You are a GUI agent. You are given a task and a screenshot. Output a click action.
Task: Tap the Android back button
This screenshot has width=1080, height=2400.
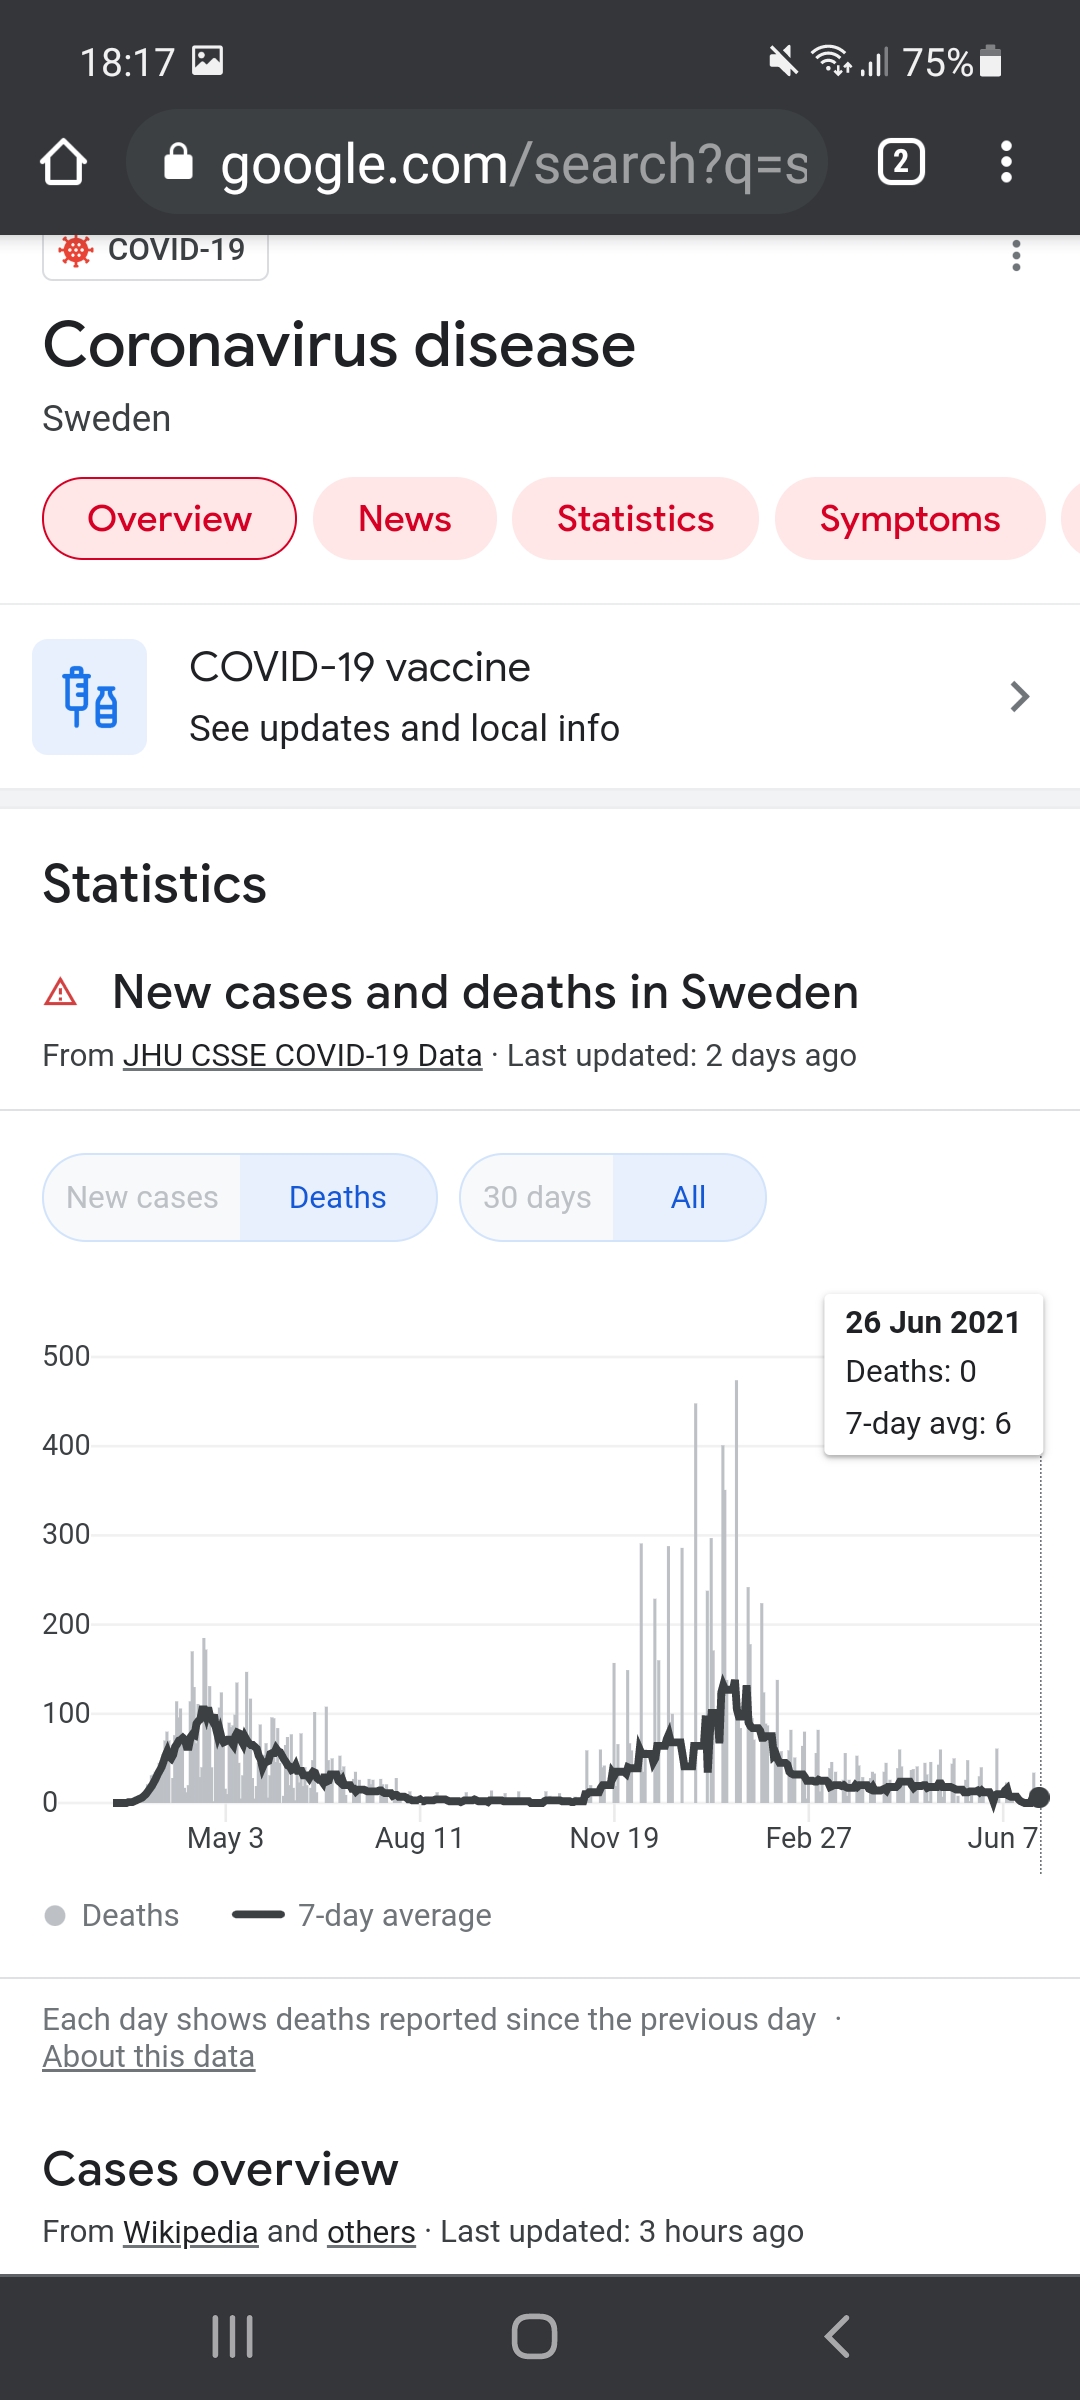click(837, 2337)
